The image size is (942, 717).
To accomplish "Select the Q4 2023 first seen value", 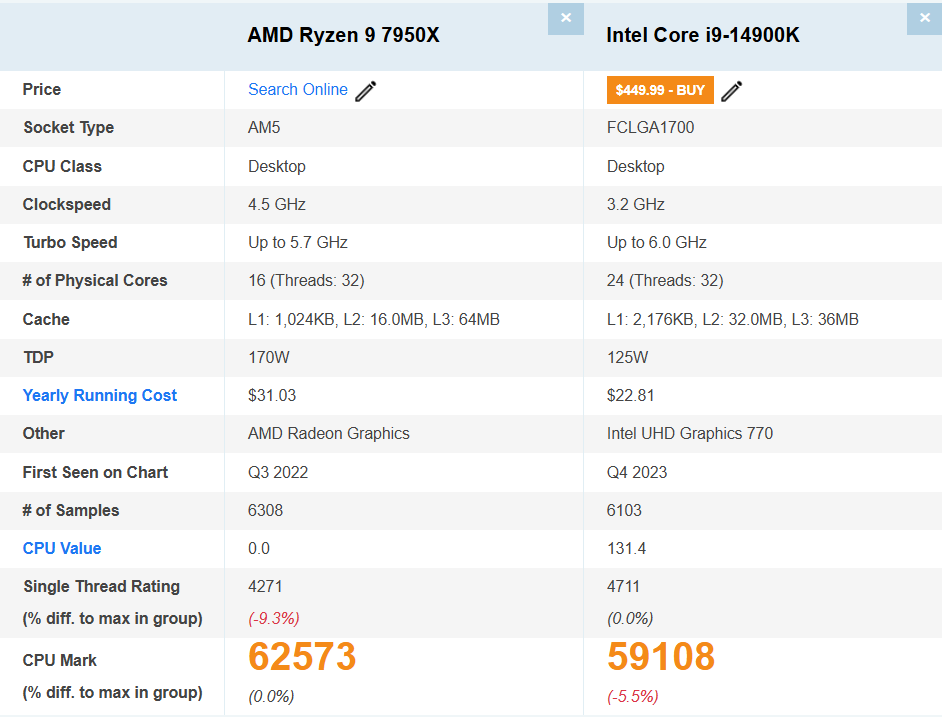I will point(637,472).
